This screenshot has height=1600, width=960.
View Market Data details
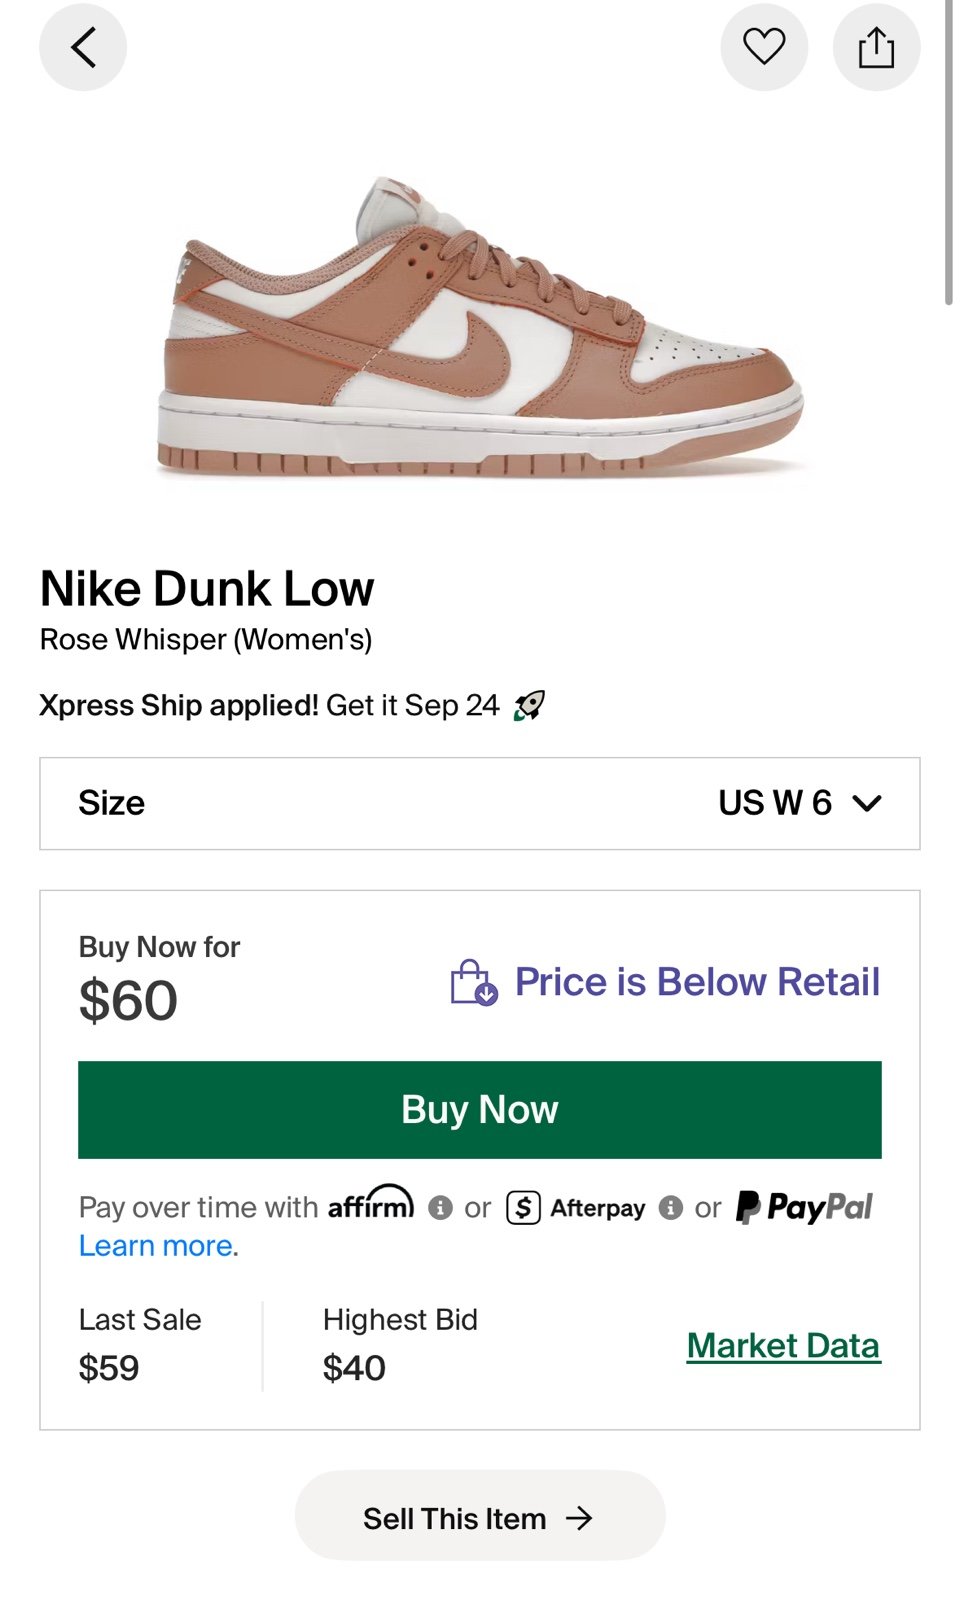(783, 1345)
